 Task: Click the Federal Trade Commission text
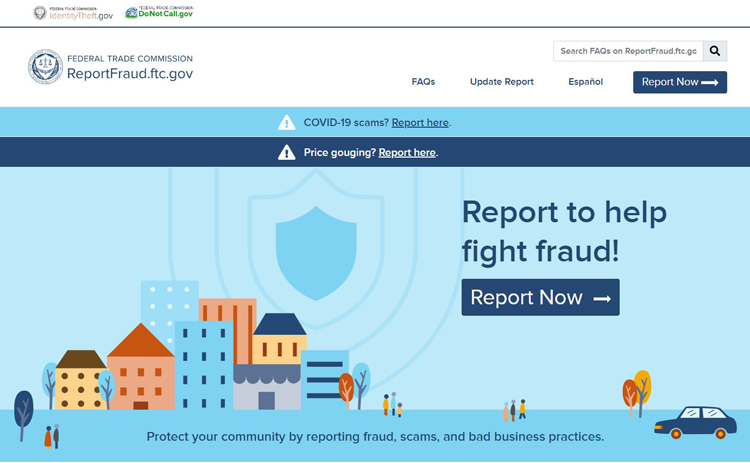130,58
